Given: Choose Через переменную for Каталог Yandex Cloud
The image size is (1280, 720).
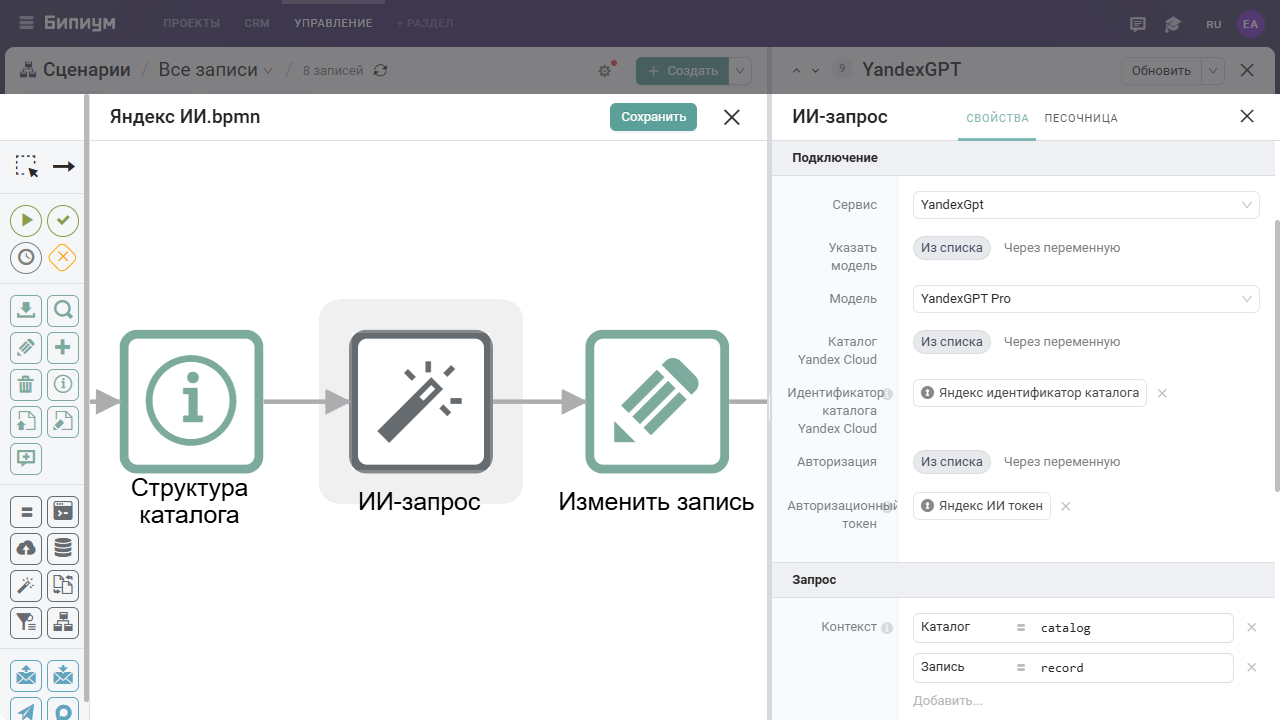Looking at the screenshot, I should pyautogui.click(x=1062, y=342).
